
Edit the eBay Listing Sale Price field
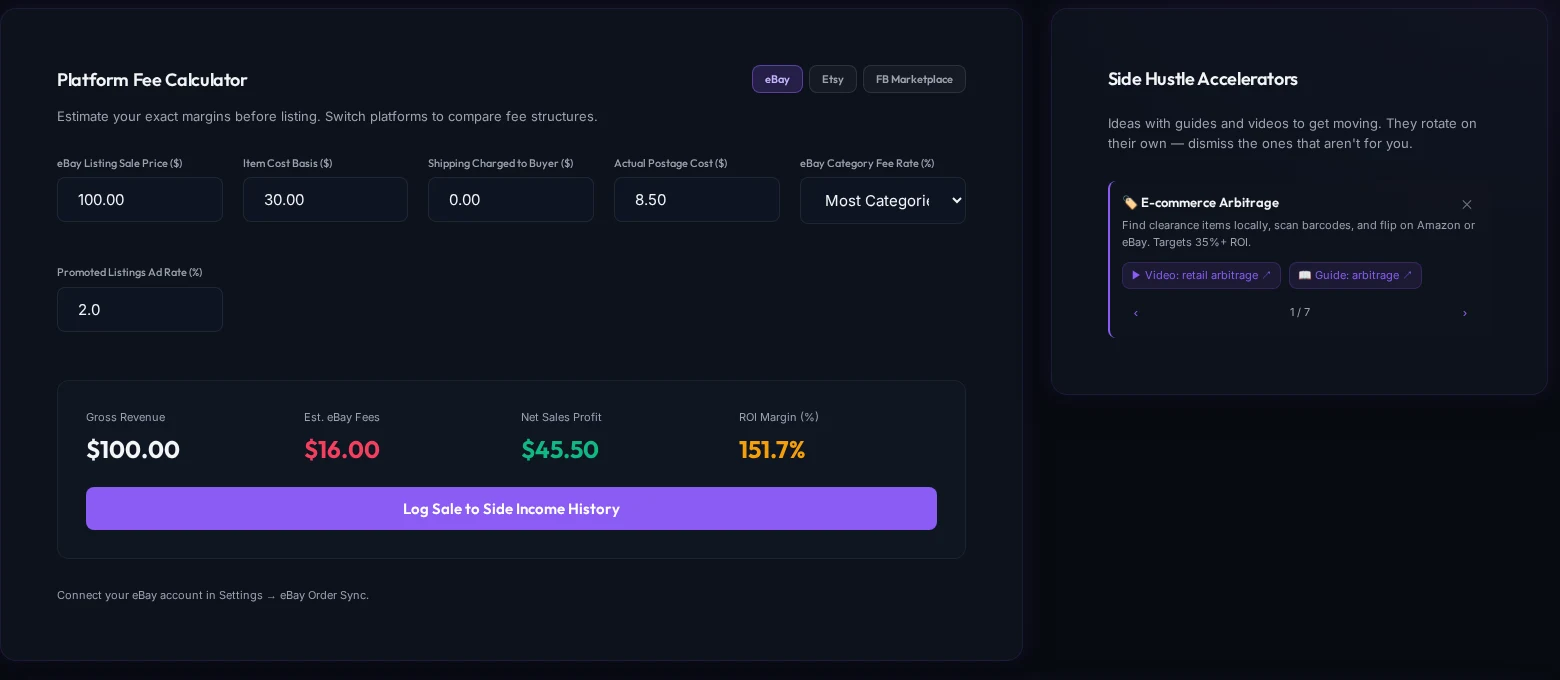click(x=140, y=200)
